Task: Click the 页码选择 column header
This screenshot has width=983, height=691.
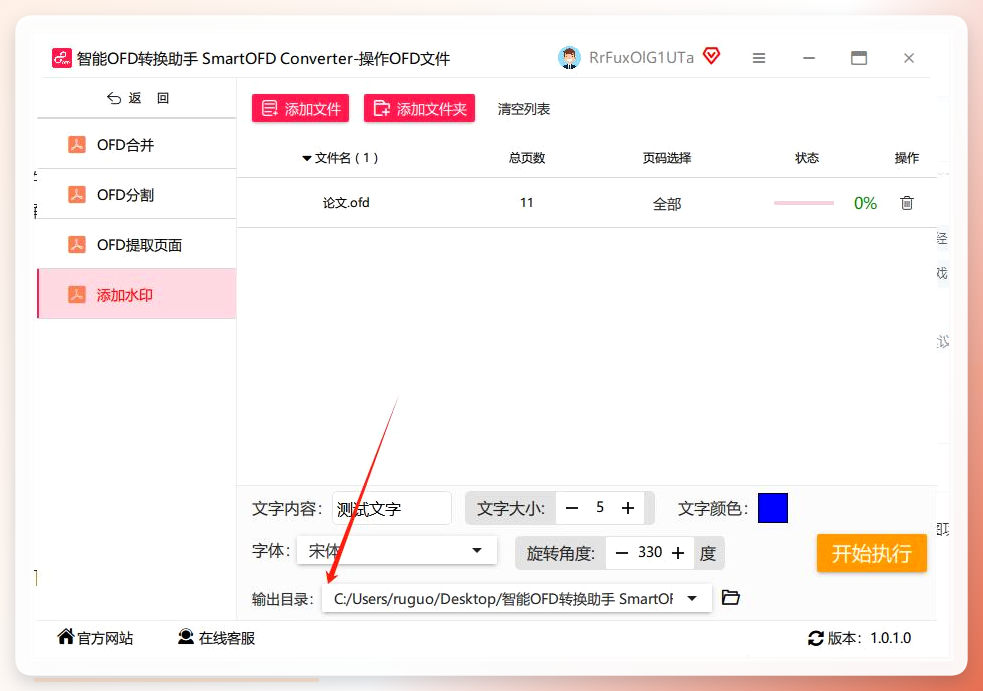Action: point(666,158)
